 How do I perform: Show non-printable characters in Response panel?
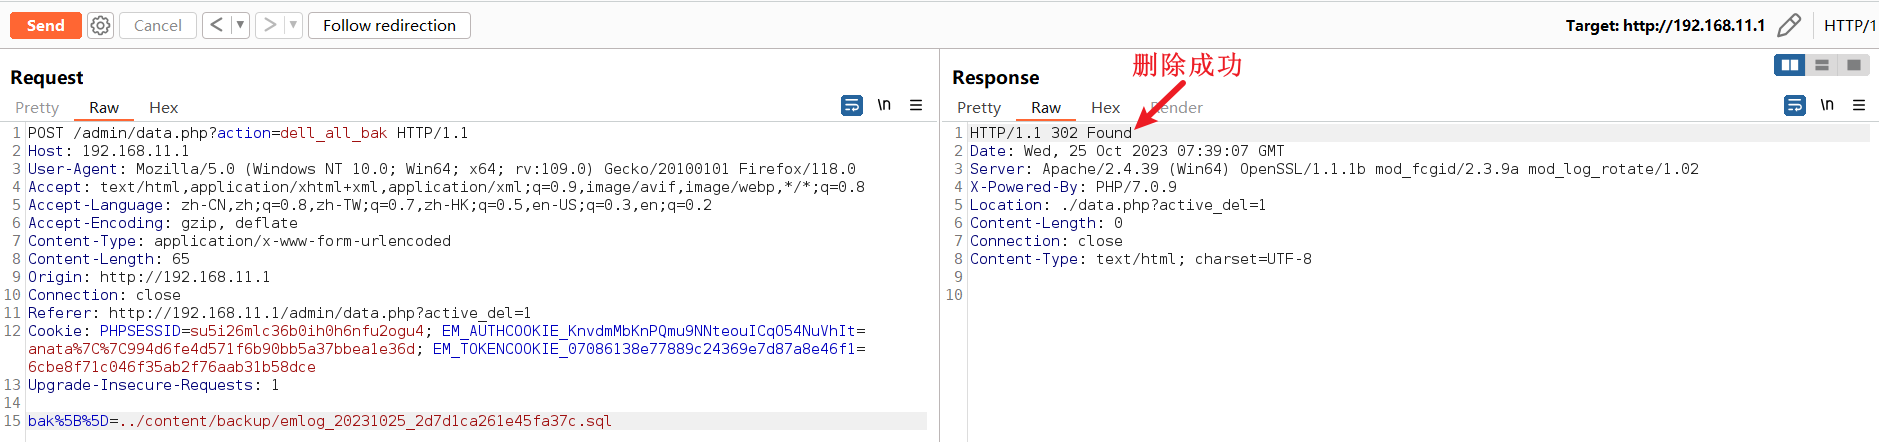click(x=1827, y=105)
